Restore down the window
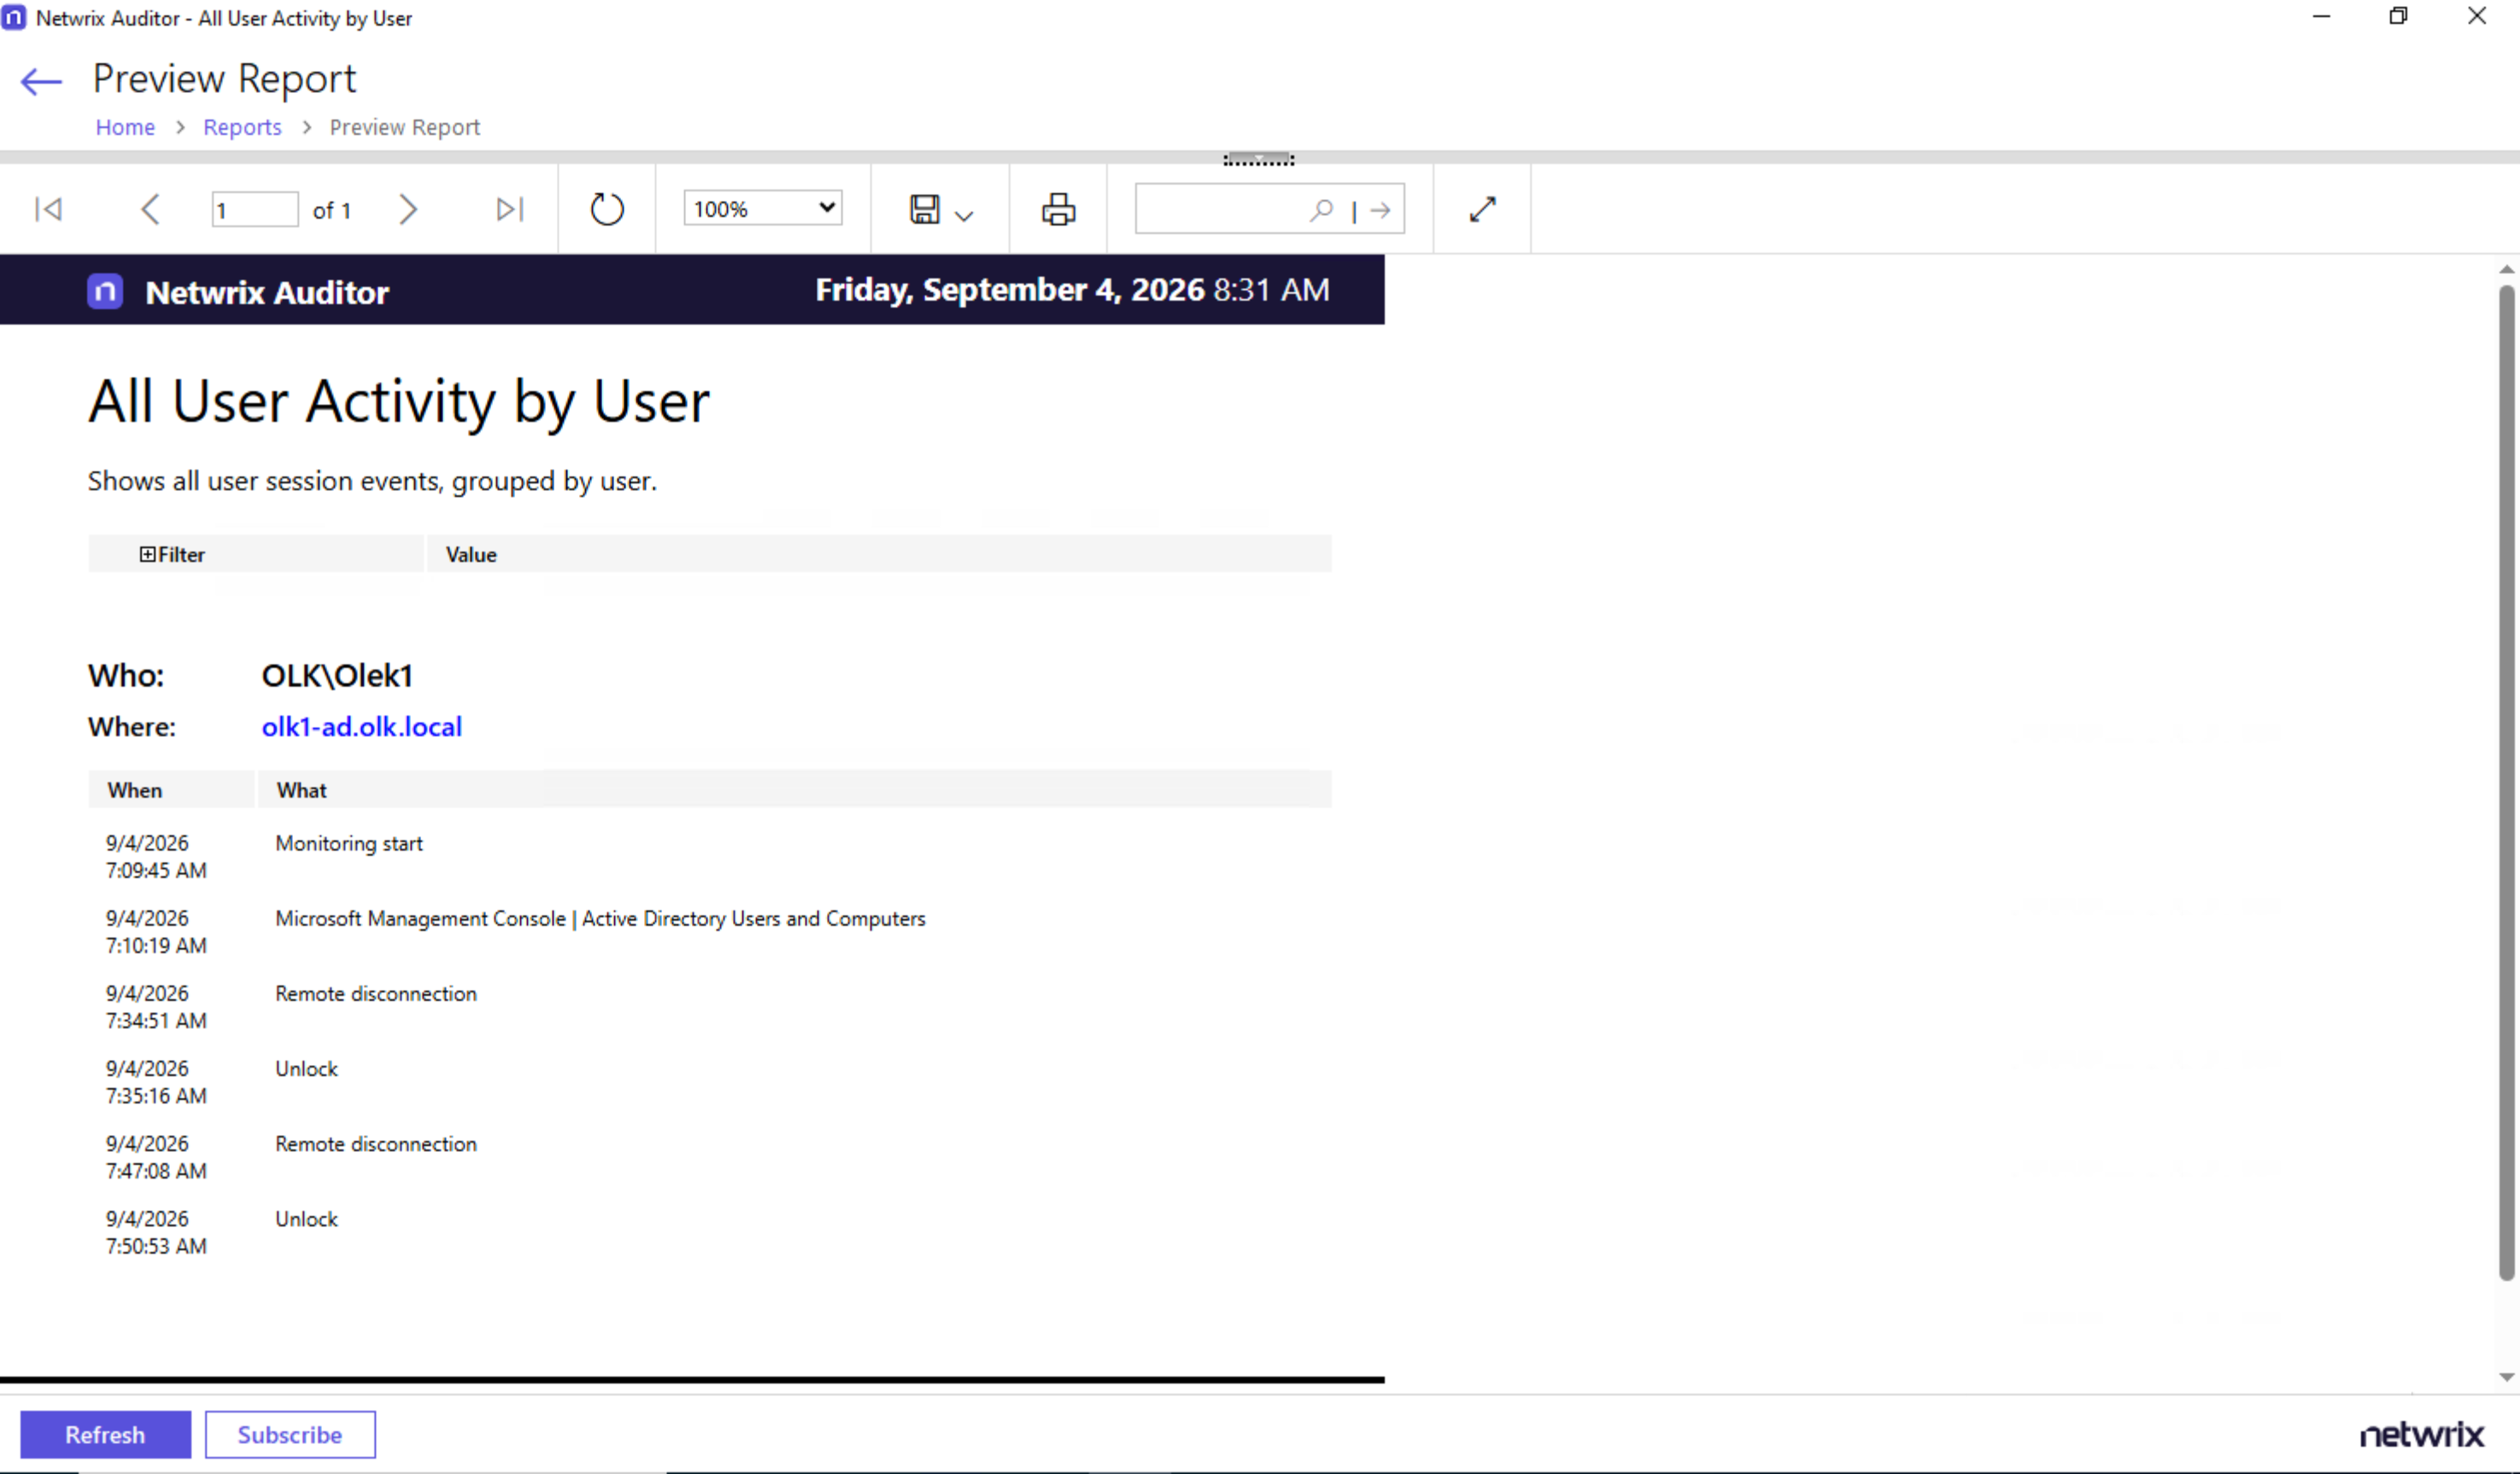Image resolution: width=2520 pixels, height=1474 pixels. [2398, 16]
